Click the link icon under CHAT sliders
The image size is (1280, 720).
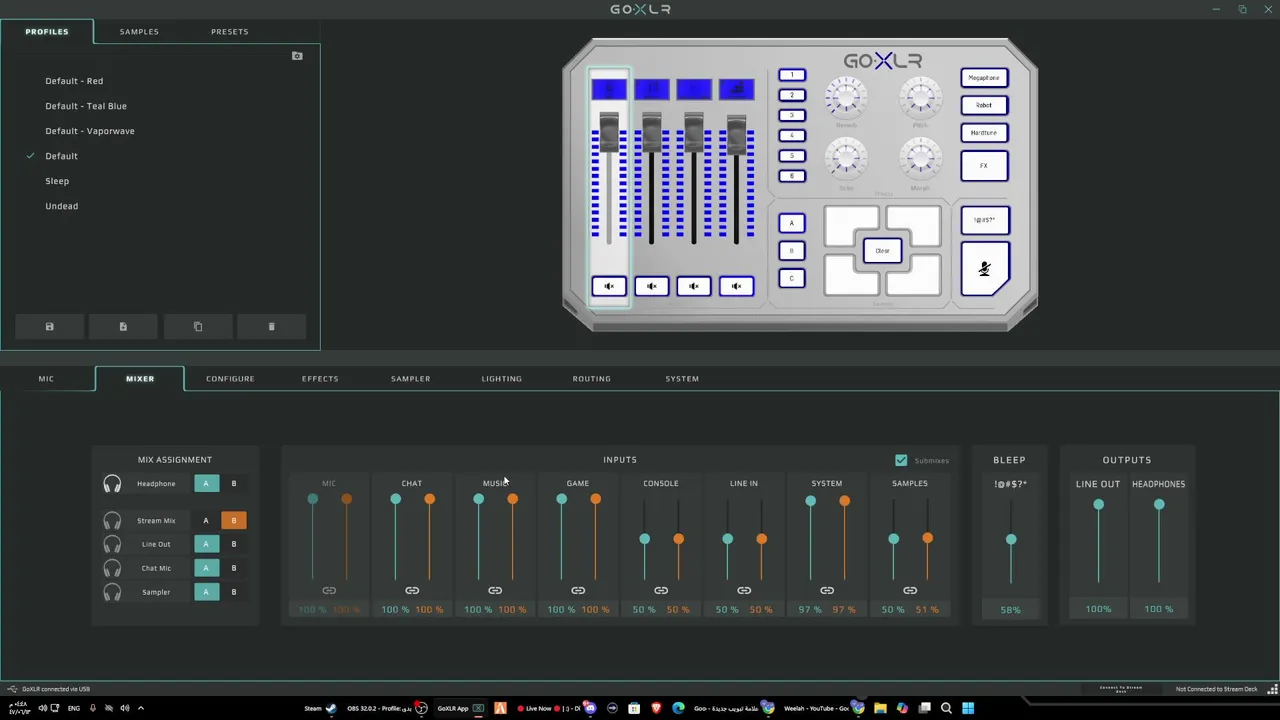pos(412,591)
